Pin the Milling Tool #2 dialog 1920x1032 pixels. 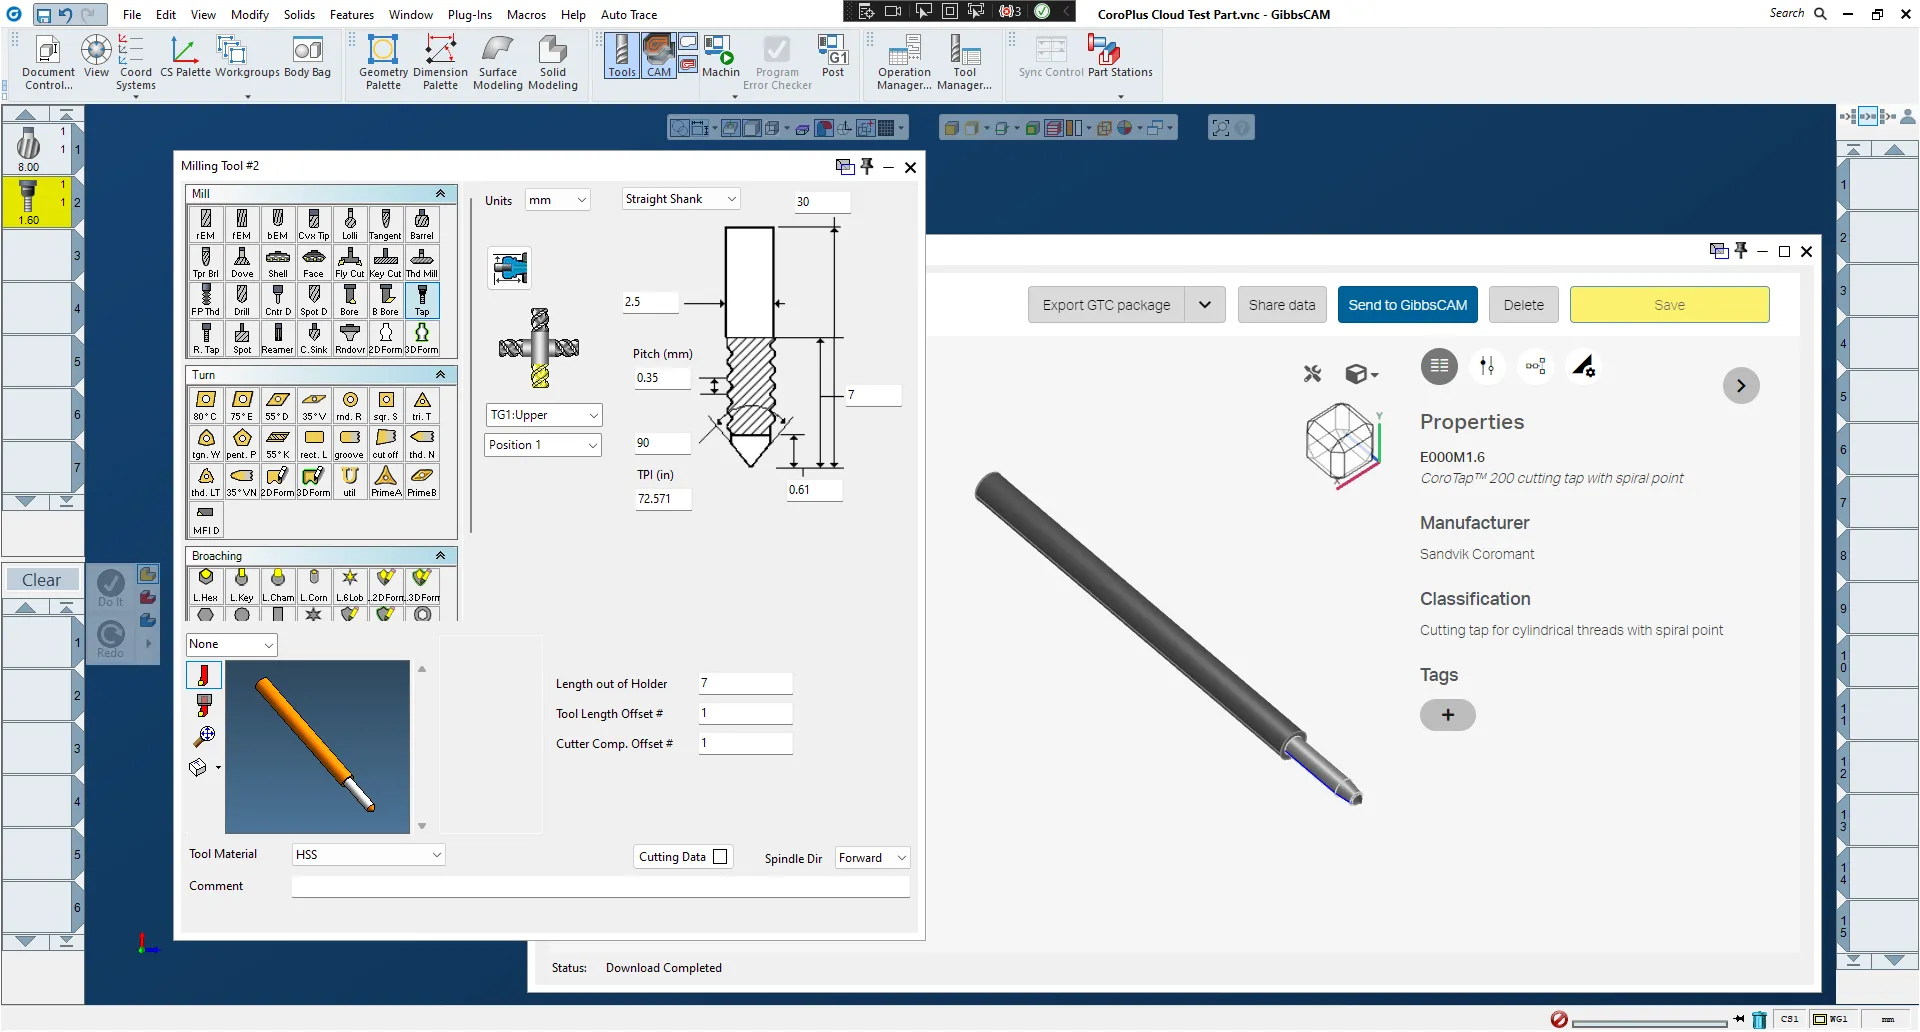pos(867,166)
